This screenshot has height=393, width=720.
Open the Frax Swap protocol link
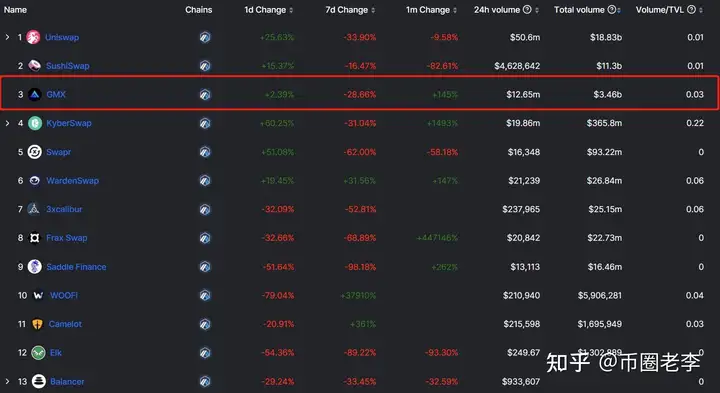point(67,238)
